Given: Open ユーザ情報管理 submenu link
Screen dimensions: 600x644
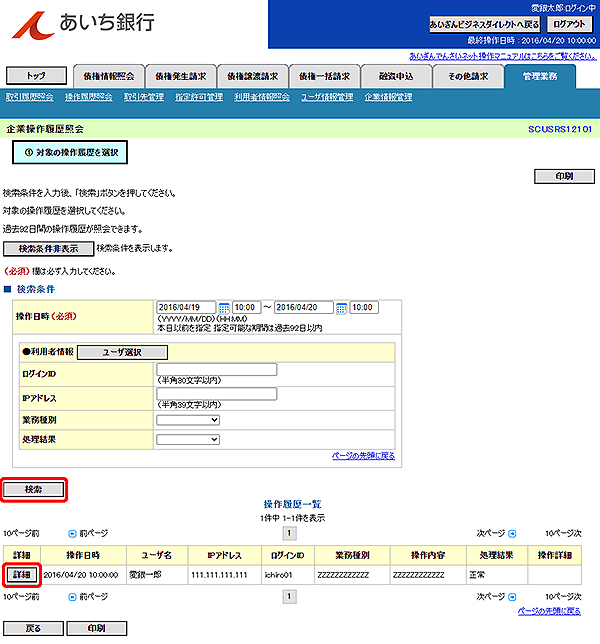Looking at the screenshot, I should pyautogui.click(x=327, y=97).
